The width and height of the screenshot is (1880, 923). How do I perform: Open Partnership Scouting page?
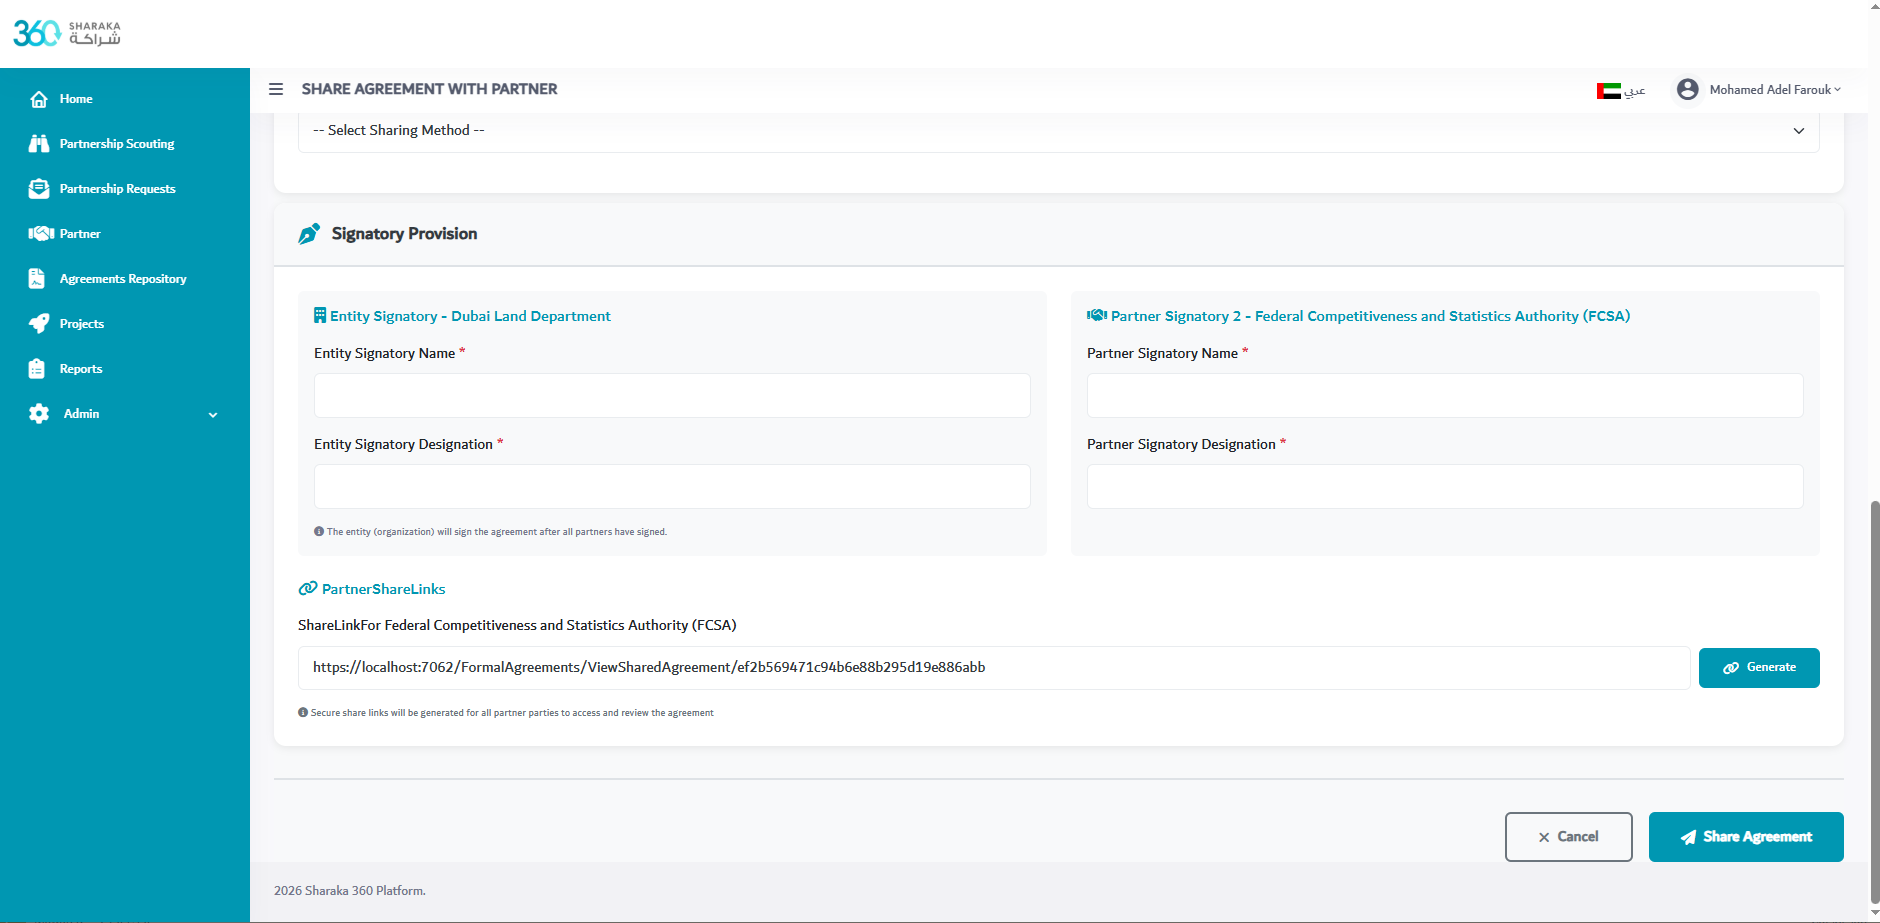coord(117,144)
